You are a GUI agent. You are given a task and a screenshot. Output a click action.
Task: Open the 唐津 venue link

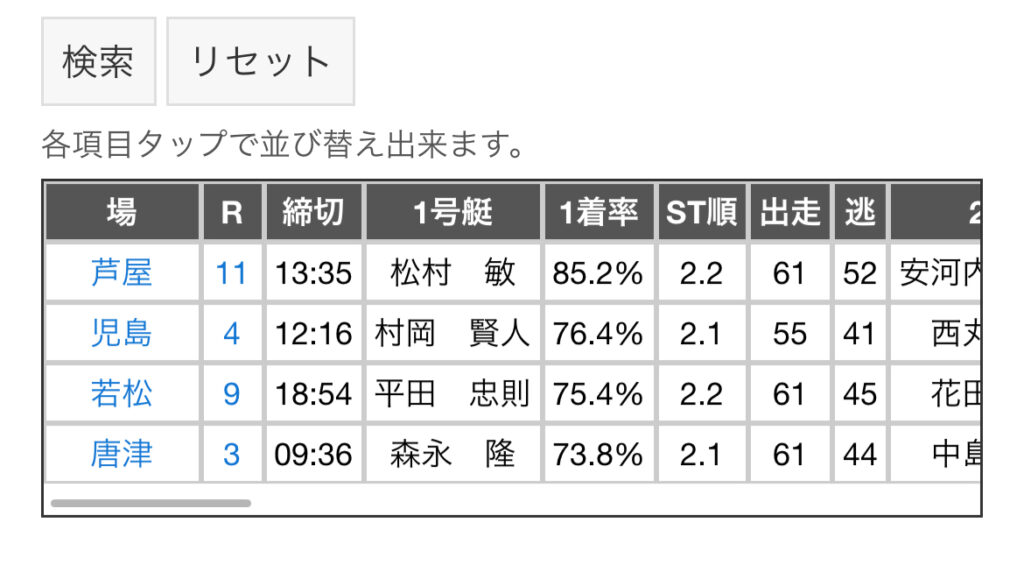click(x=121, y=454)
